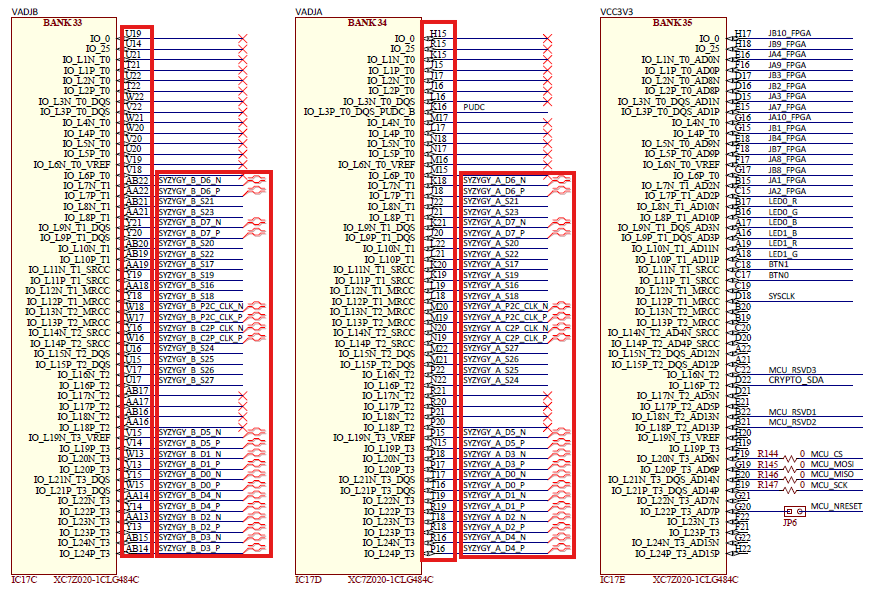Select net label SYZYGY_B_S27
This screenshot has width=882, height=595.
(x=187, y=380)
